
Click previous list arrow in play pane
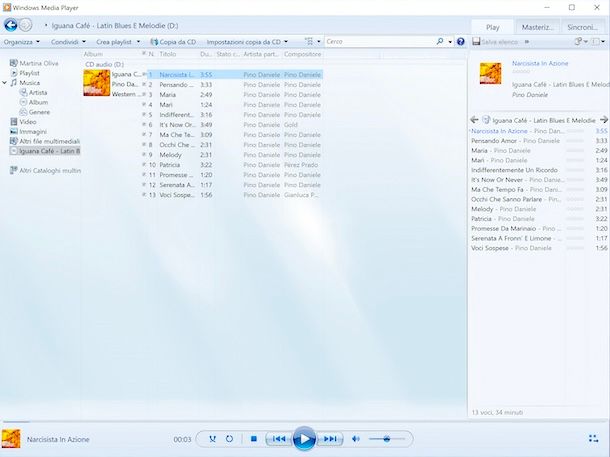[x=474, y=120]
